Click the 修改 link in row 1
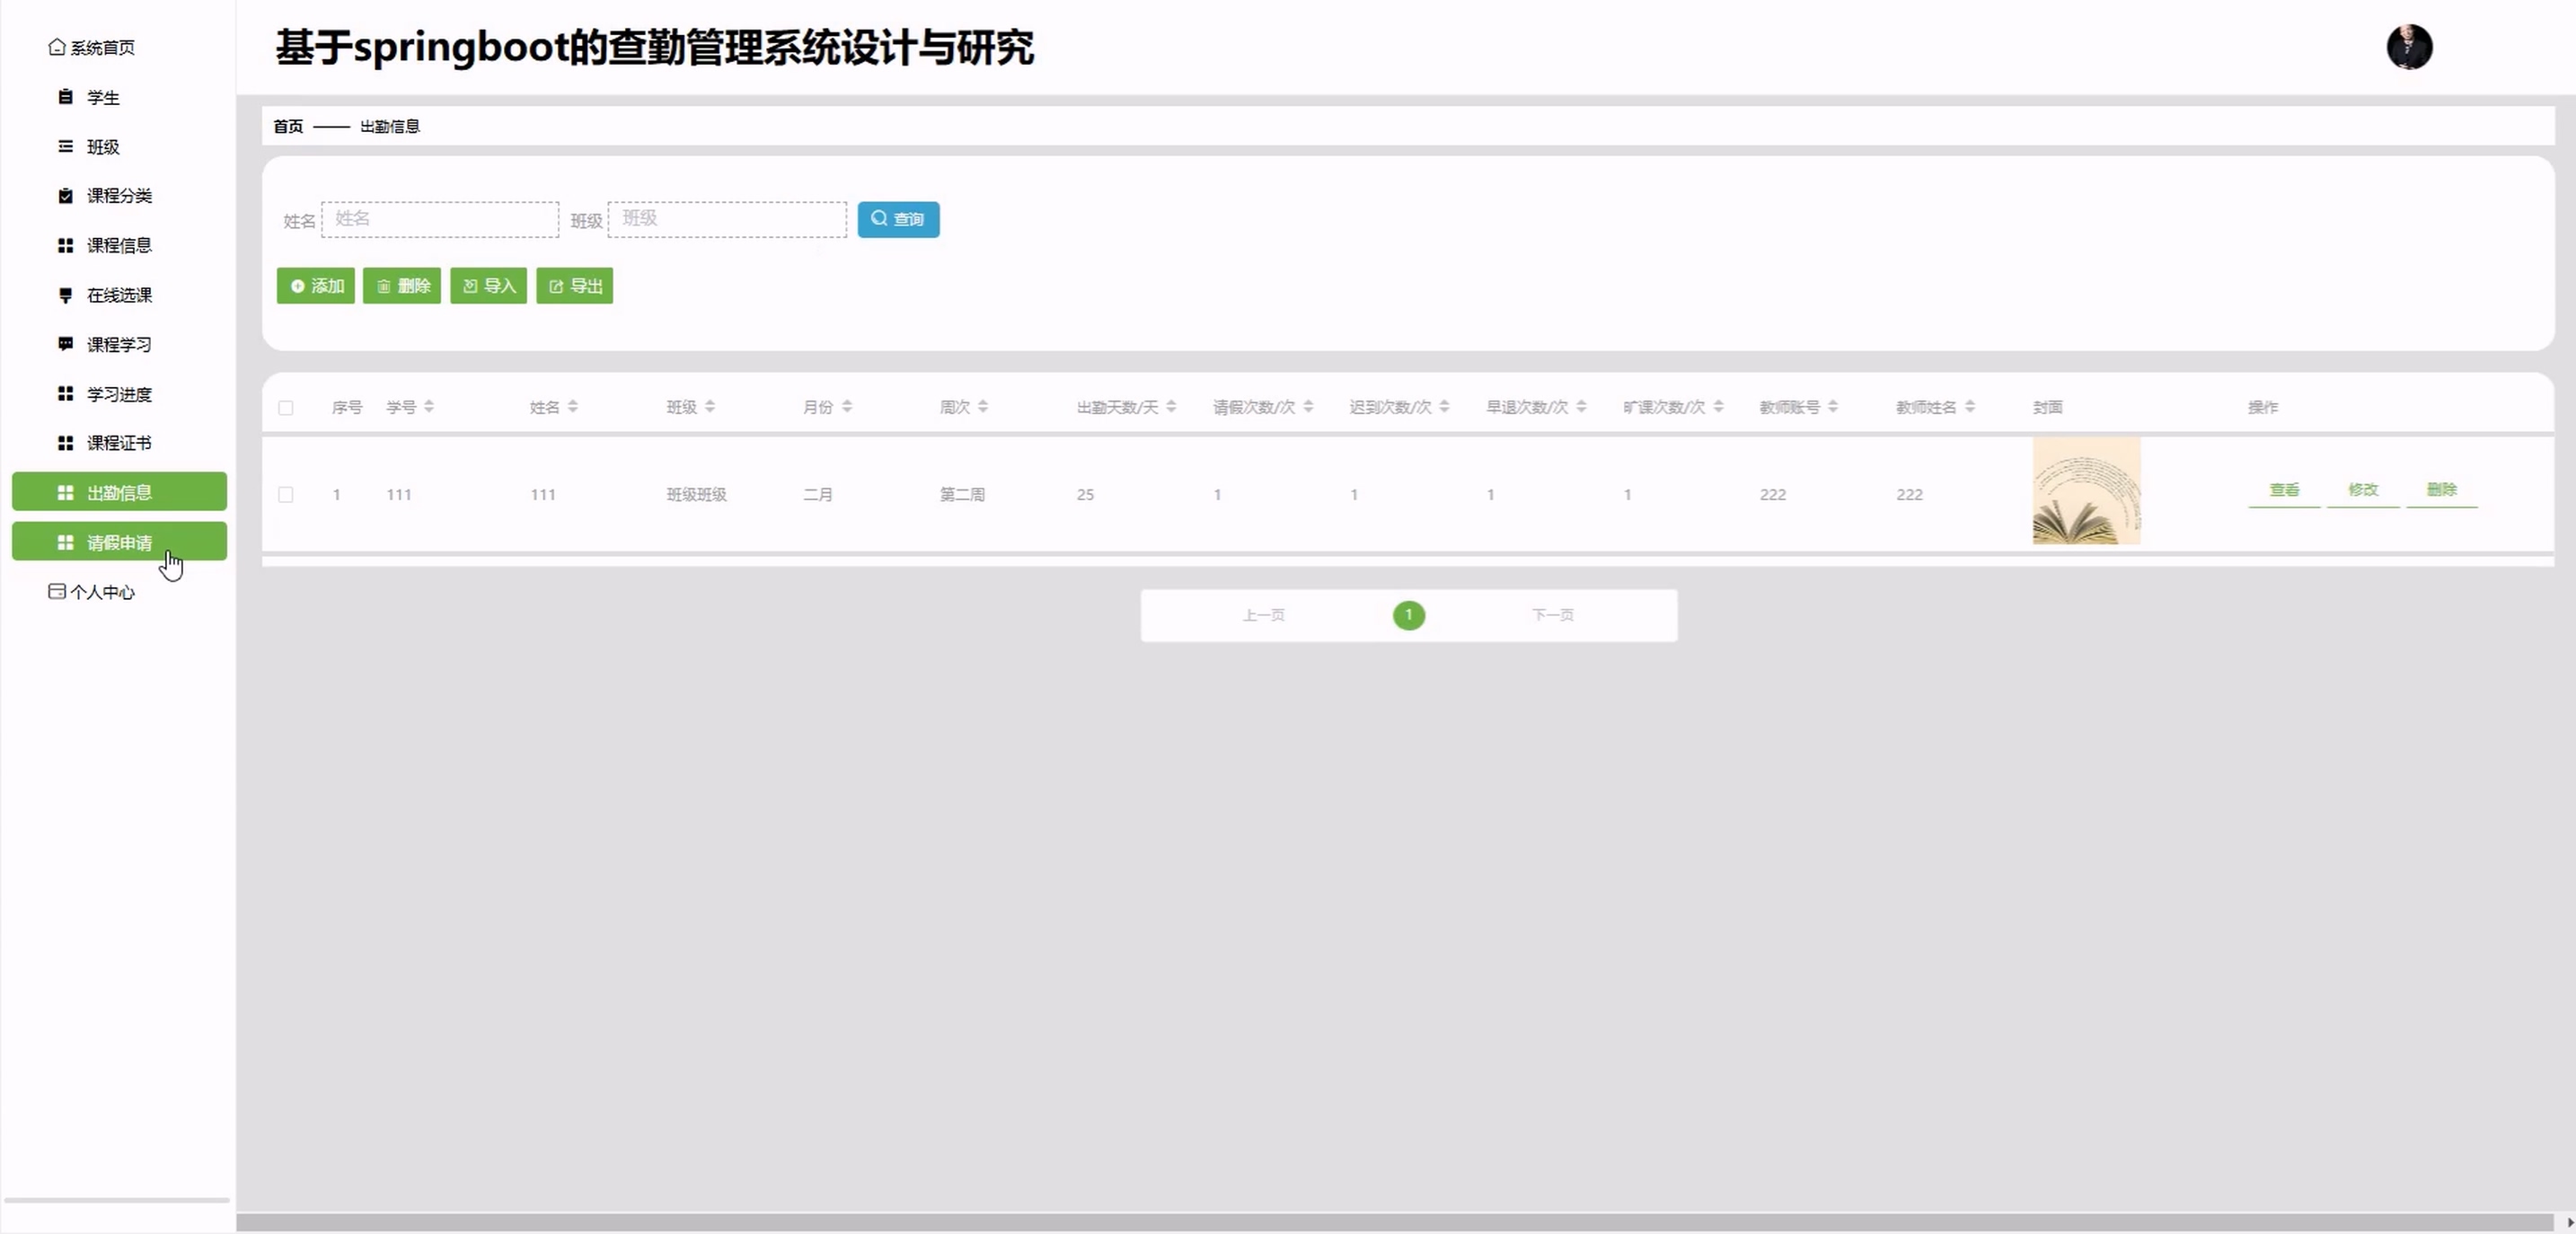 tap(2362, 490)
